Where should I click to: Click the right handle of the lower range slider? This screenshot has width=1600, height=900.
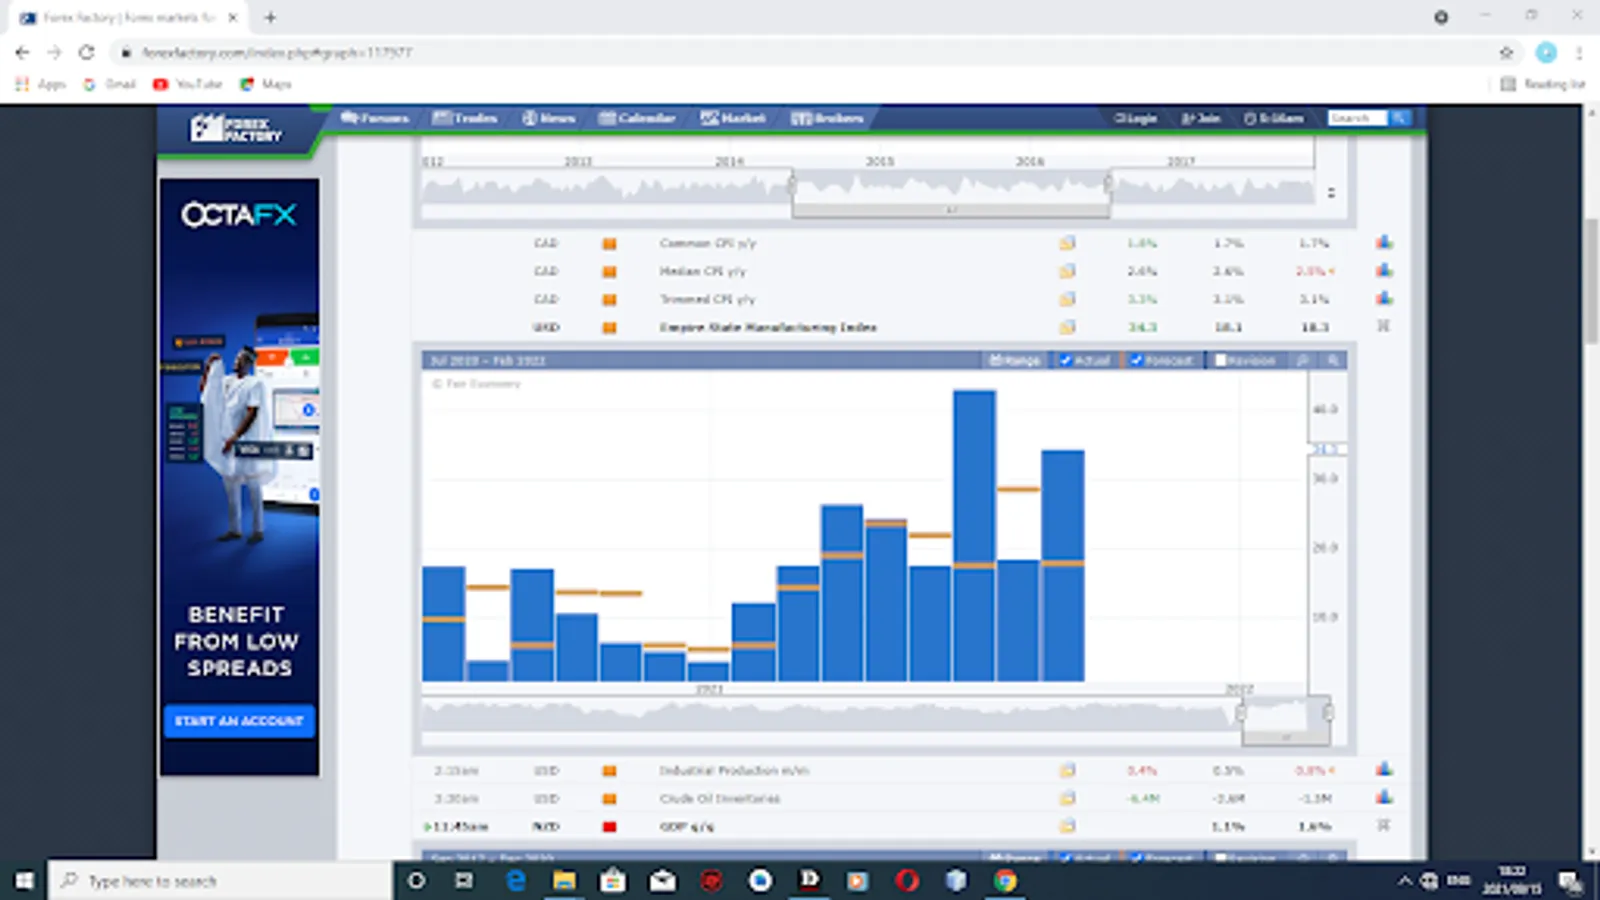tap(1328, 713)
